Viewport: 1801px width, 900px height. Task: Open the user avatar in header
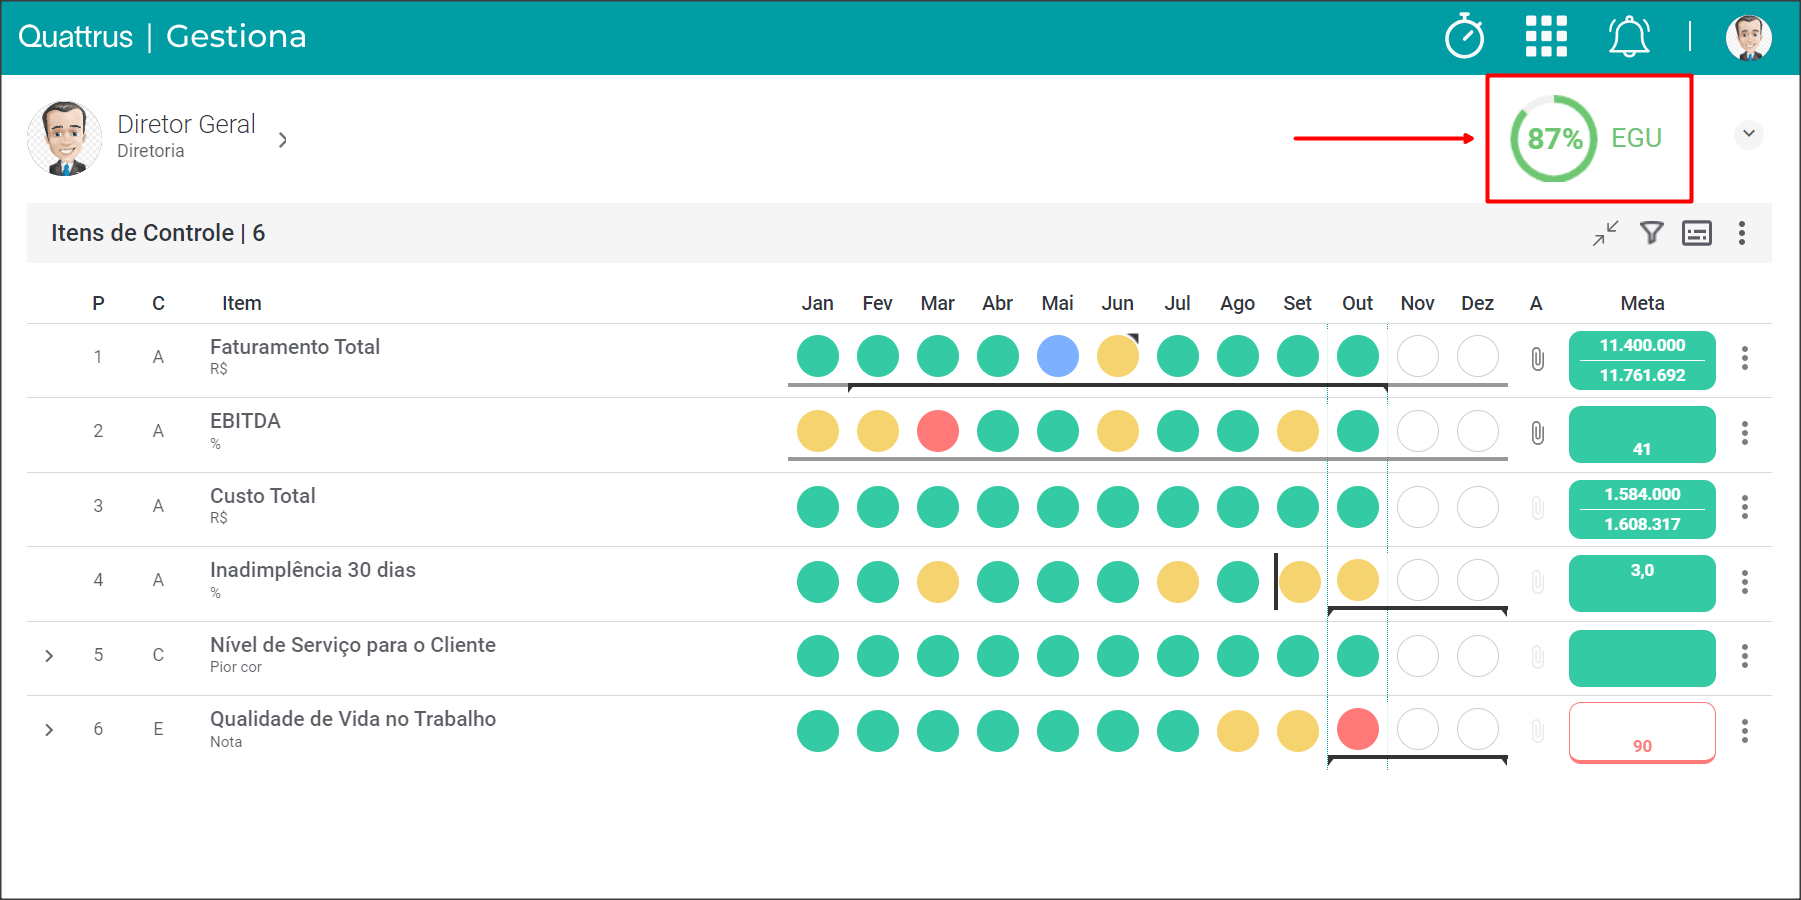pos(1749,38)
